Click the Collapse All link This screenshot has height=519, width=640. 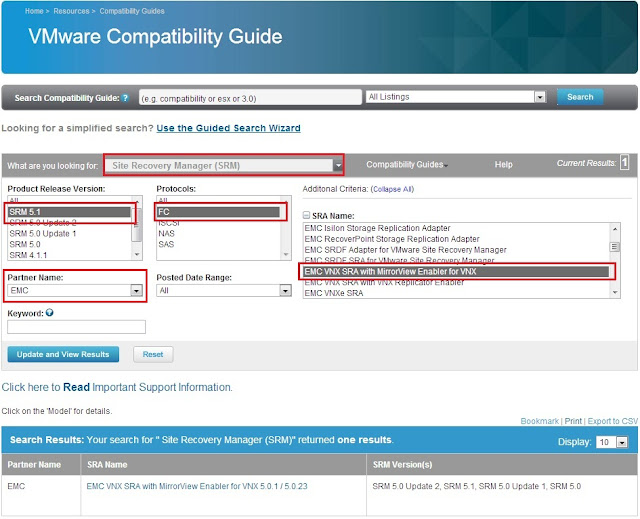392,189
